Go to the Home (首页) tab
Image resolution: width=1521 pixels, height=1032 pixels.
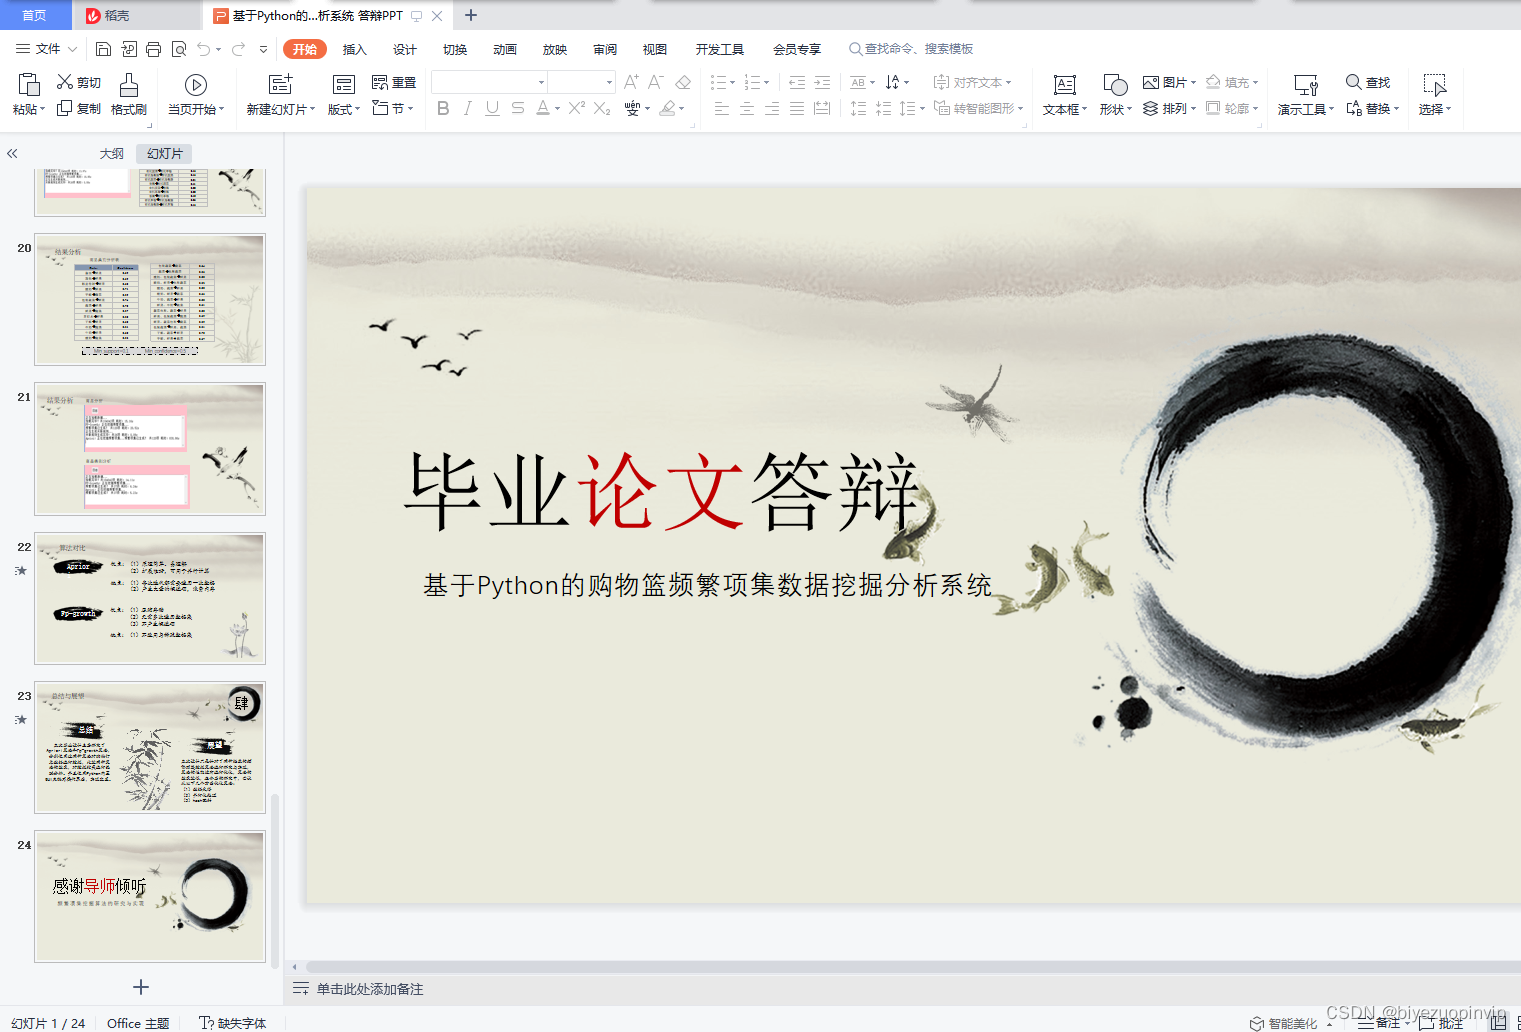point(35,15)
